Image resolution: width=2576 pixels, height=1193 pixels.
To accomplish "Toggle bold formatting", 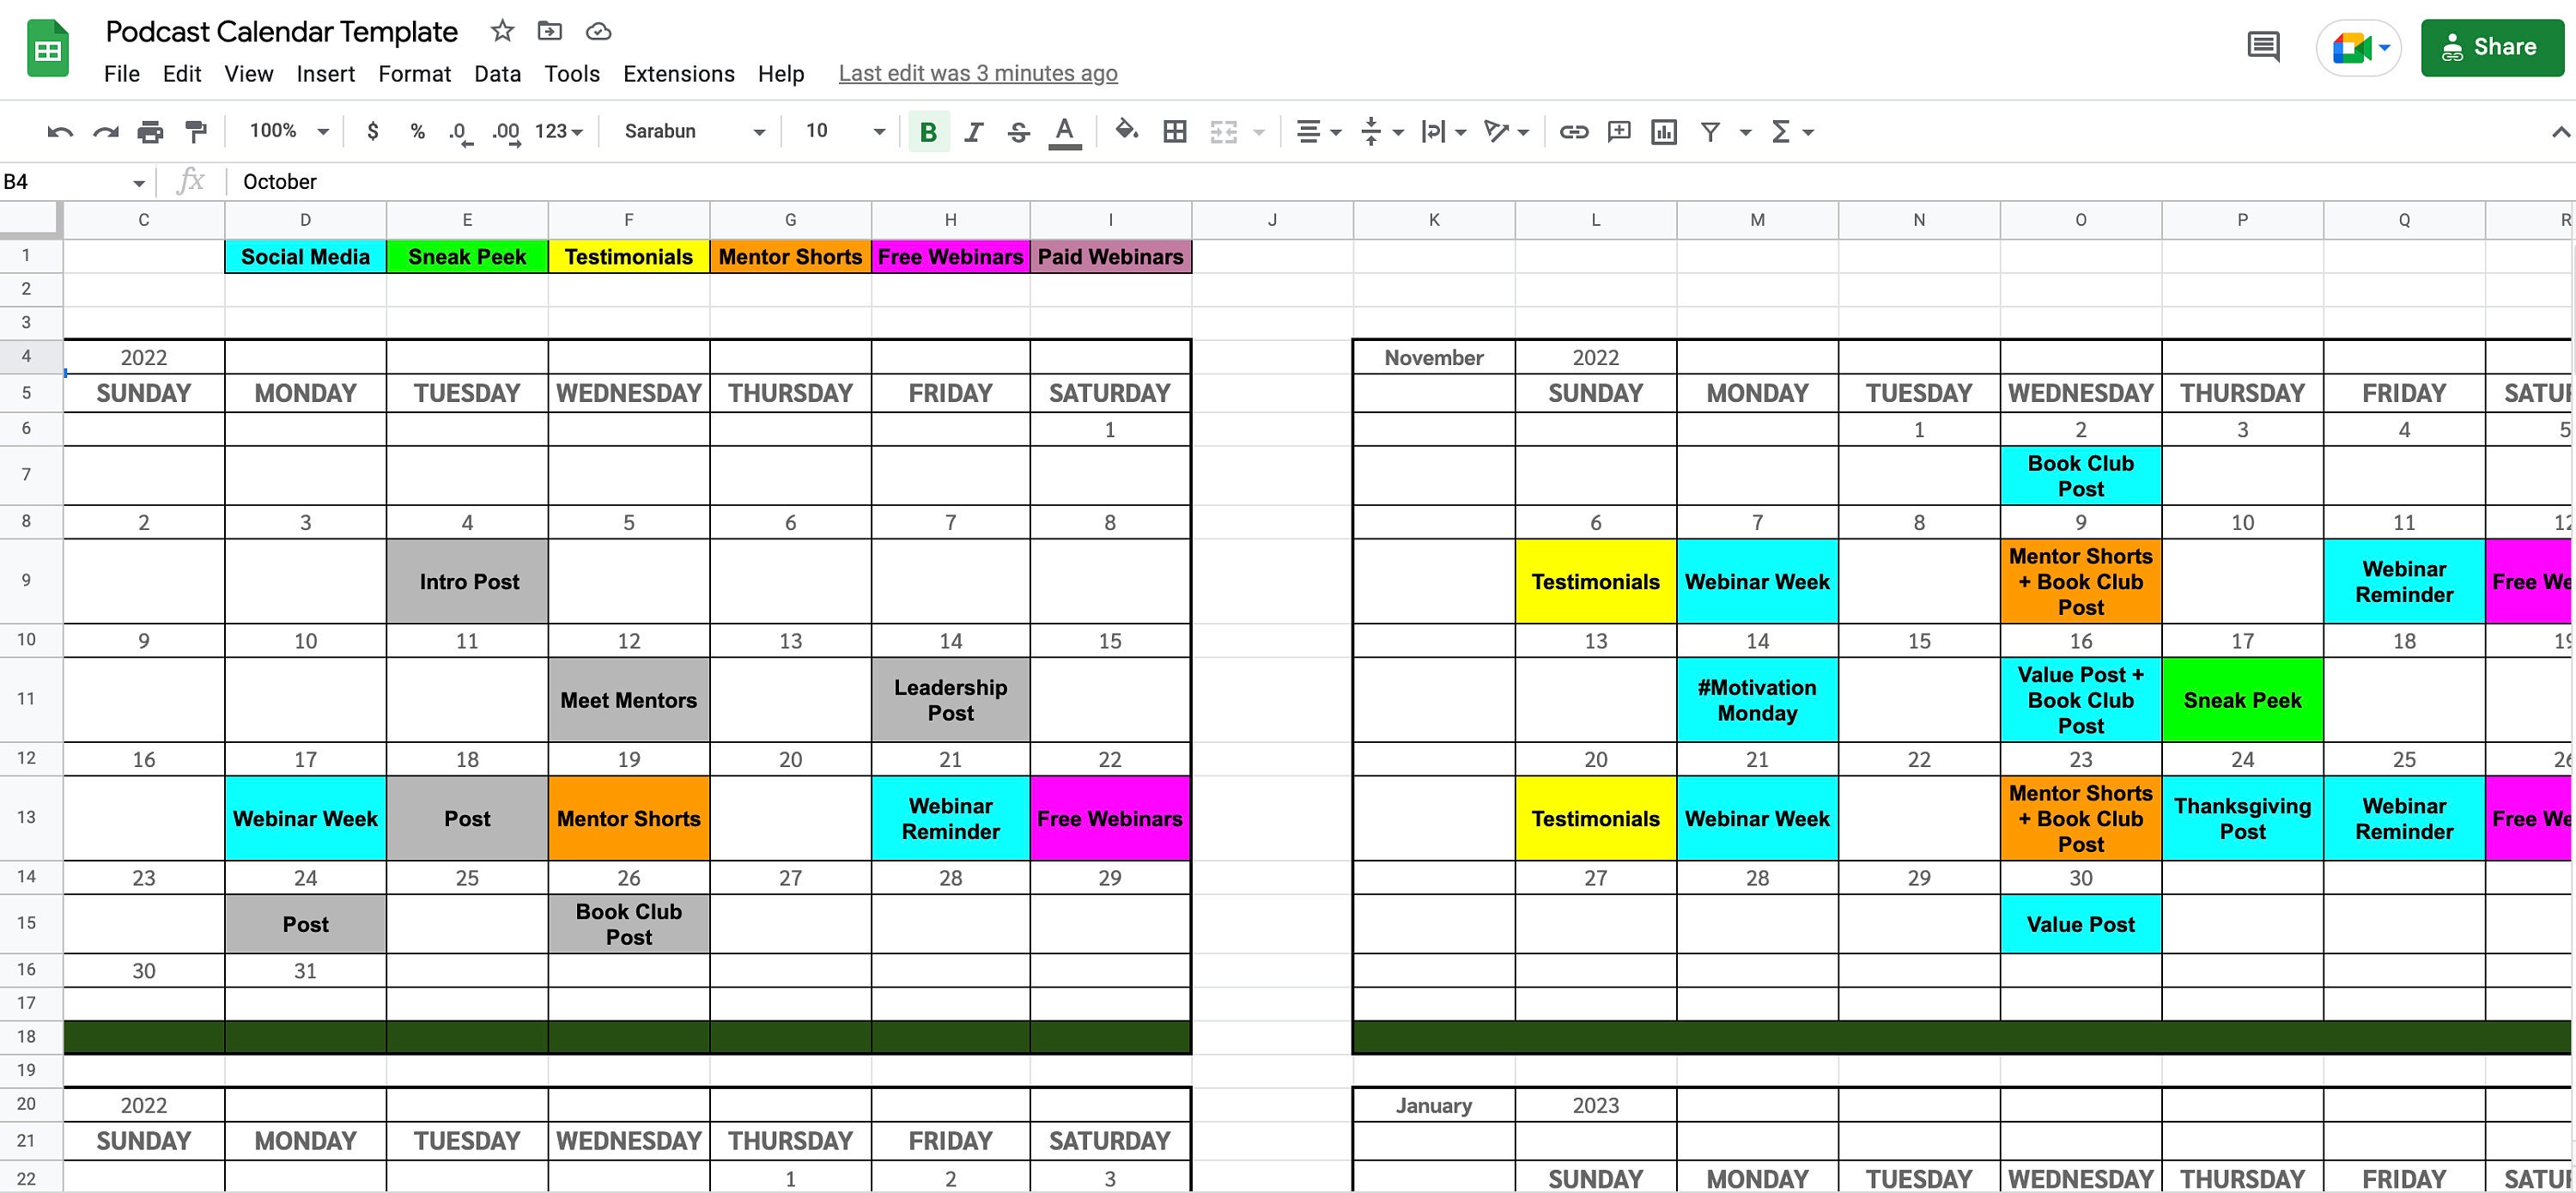I will [x=928, y=132].
